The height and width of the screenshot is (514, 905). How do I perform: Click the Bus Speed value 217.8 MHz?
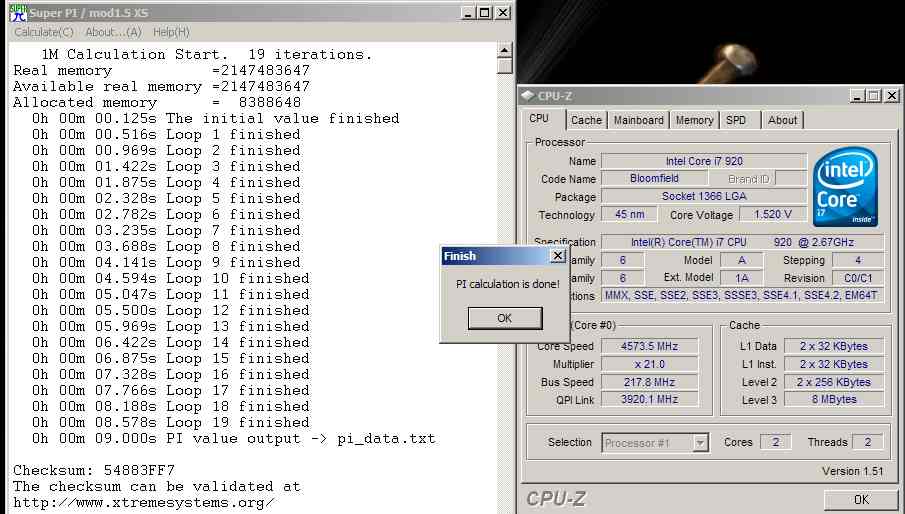point(649,382)
